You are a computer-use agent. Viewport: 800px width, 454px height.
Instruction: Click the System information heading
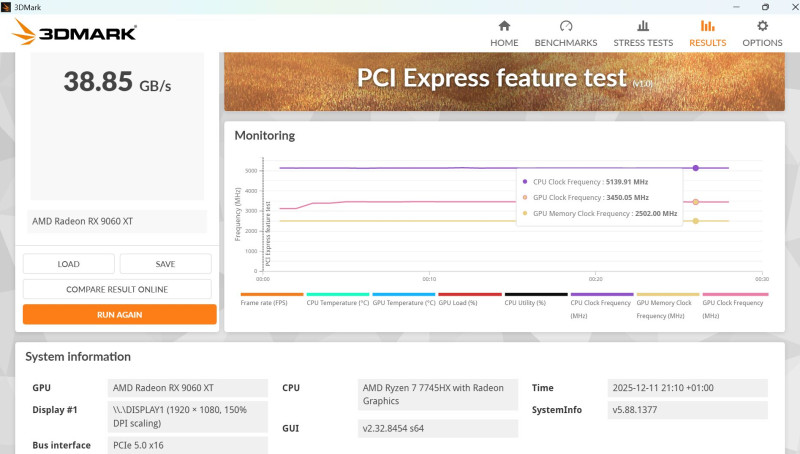(x=78, y=357)
